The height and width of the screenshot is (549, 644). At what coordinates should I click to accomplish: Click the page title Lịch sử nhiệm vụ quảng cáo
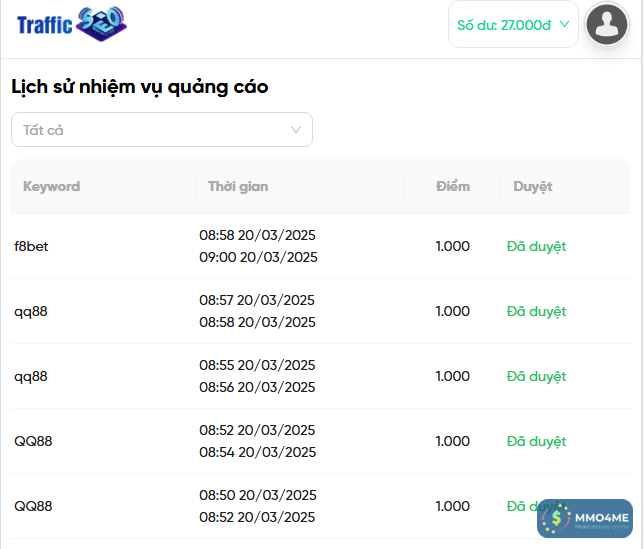pyautogui.click(x=139, y=87)
